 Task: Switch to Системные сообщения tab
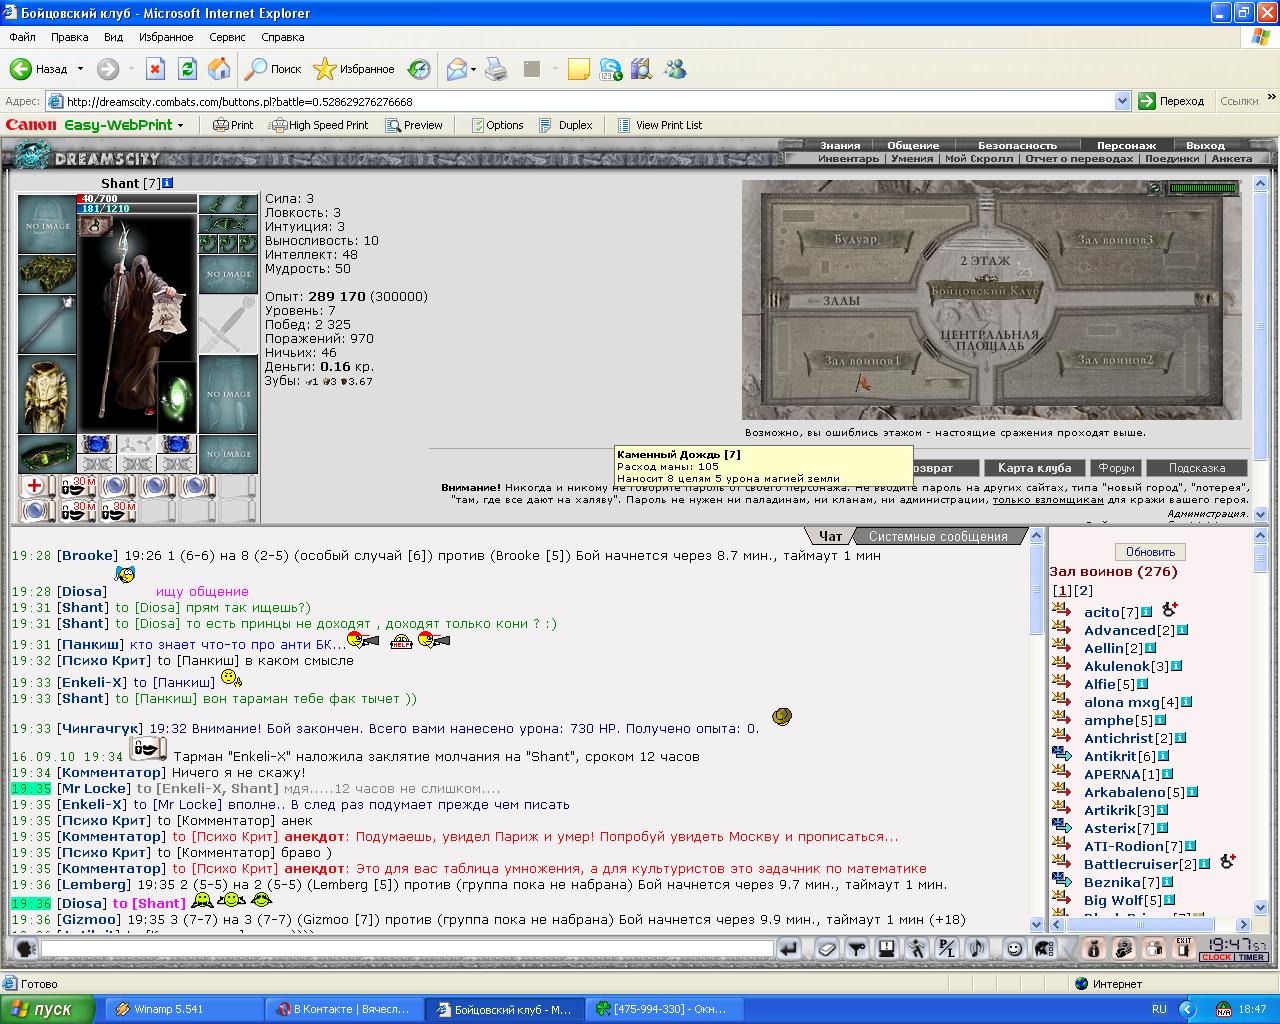tap(938, 536)
